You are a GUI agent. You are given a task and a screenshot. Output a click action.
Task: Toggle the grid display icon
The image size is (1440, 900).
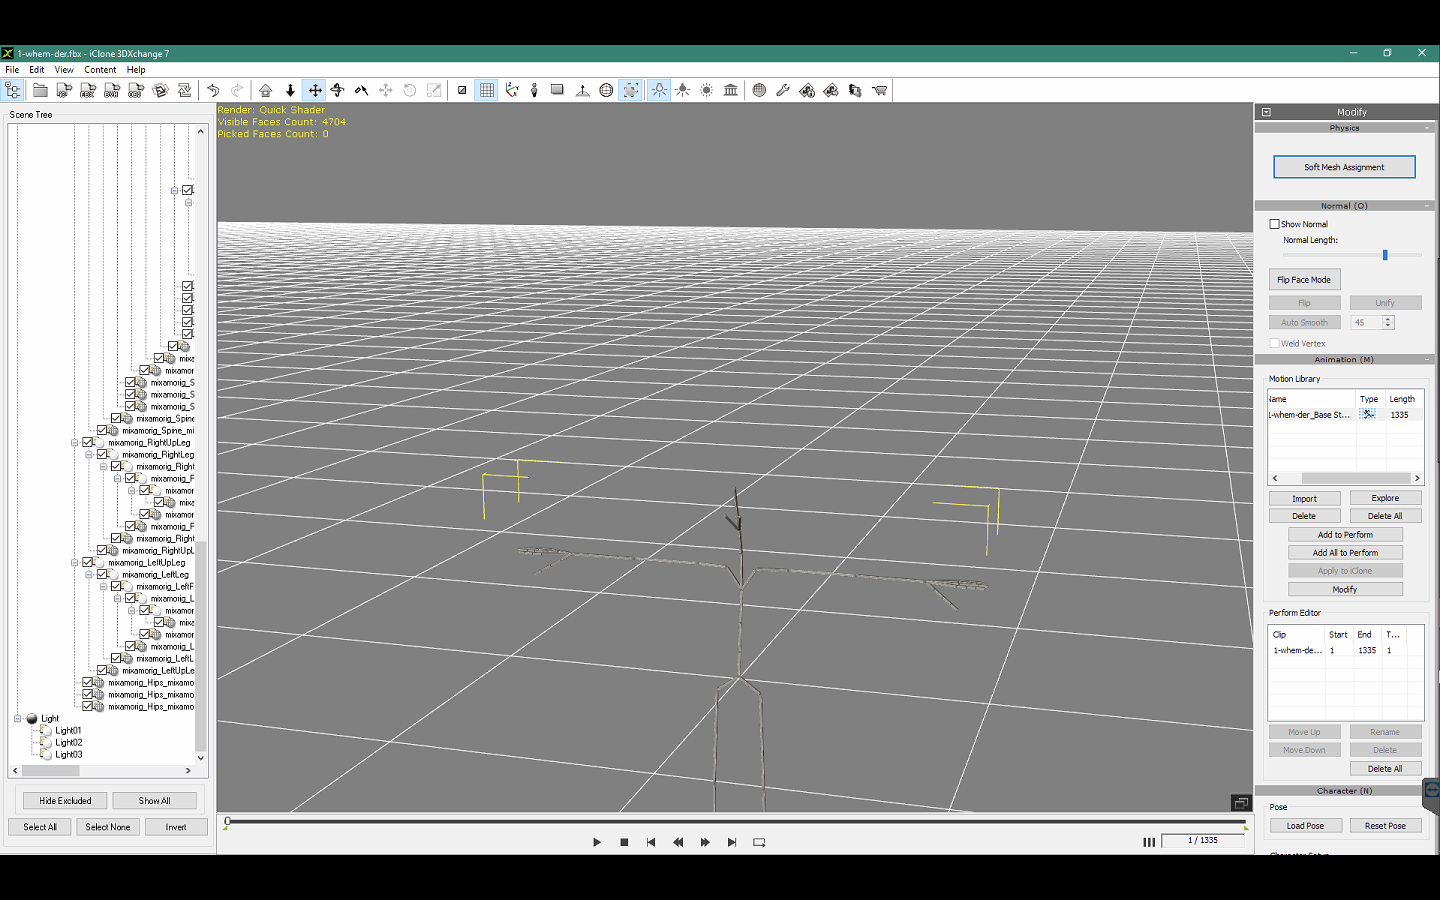pos(487,90)
